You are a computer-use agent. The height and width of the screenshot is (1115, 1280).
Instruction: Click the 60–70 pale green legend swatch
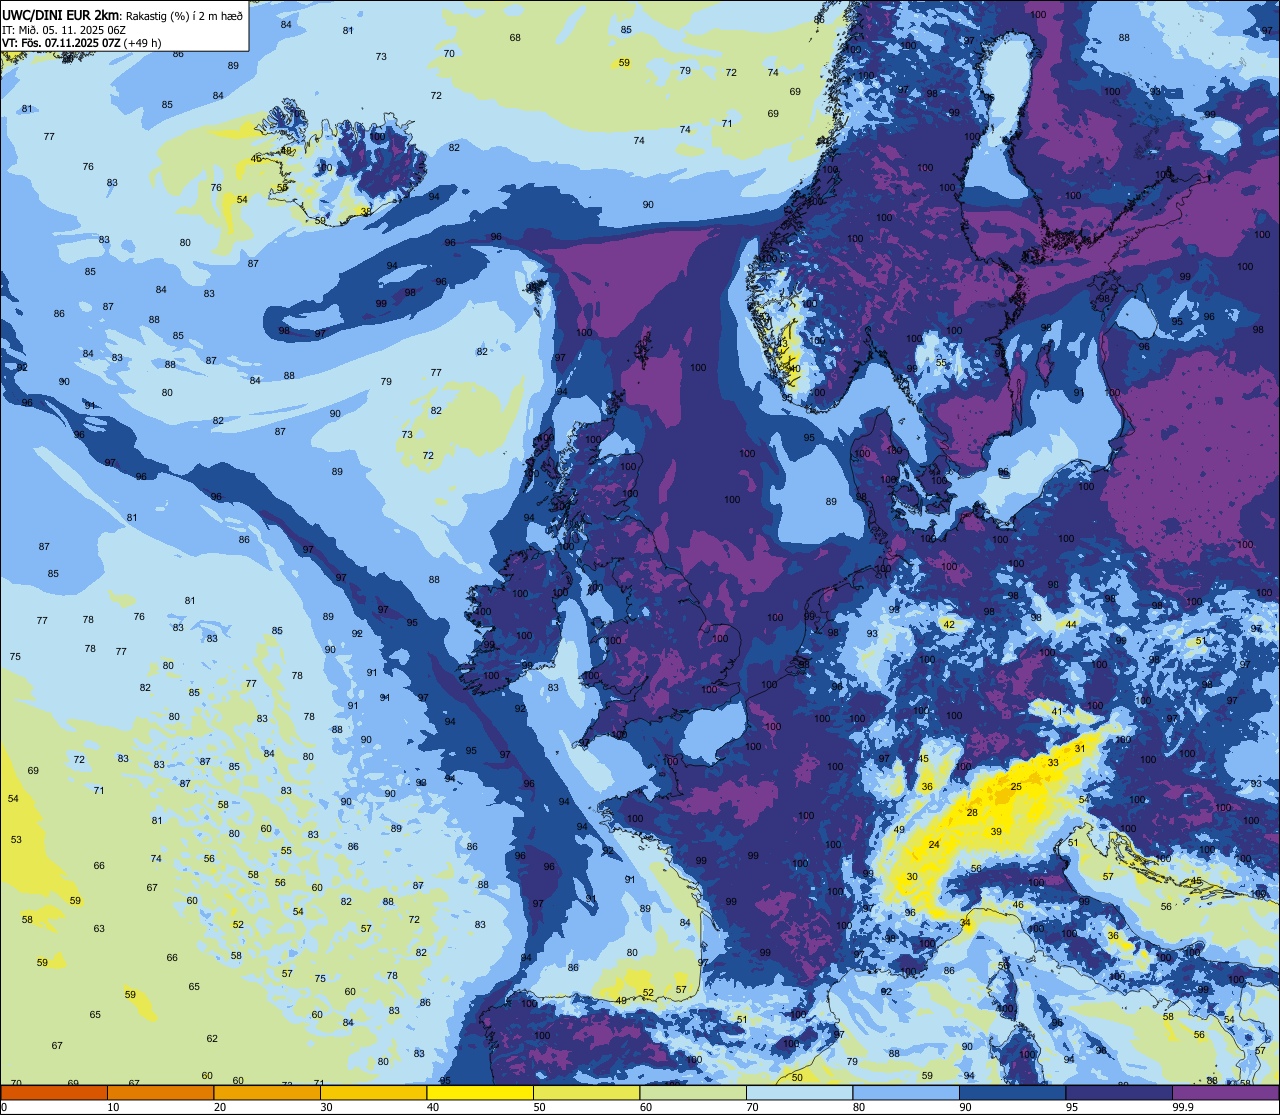(693, 1092)
